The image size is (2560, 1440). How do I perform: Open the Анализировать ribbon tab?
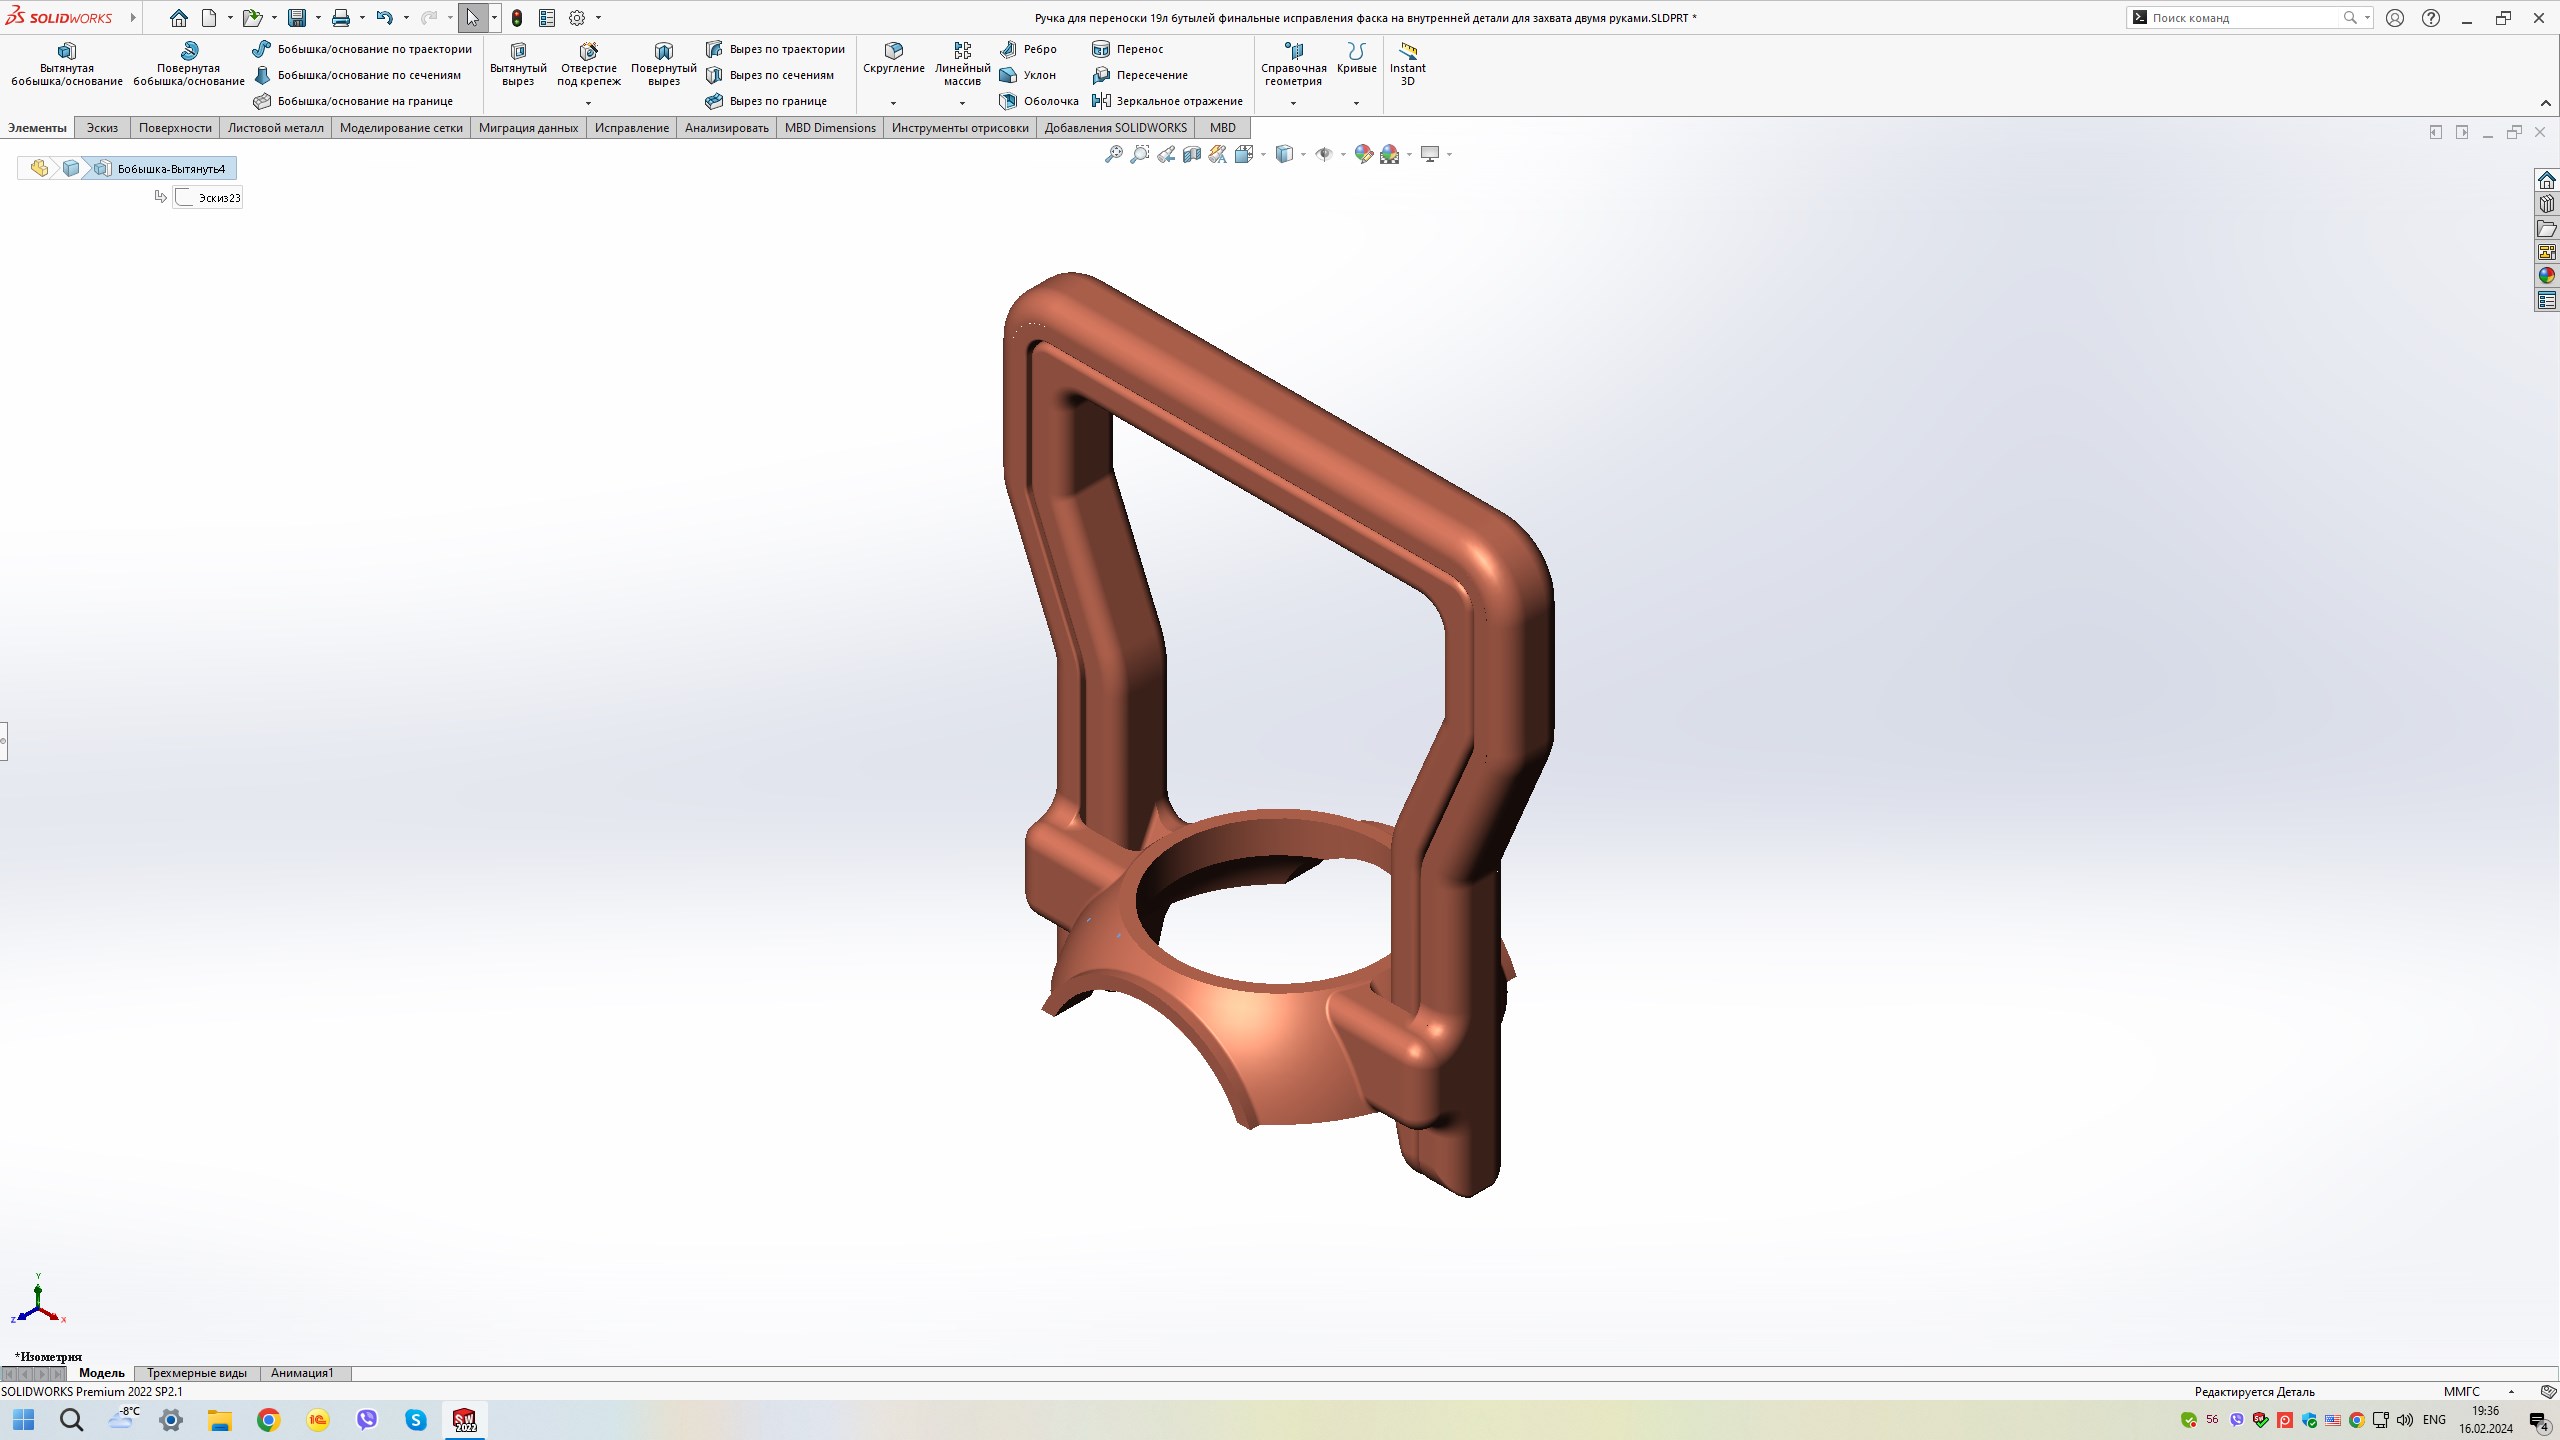point(726,128)
